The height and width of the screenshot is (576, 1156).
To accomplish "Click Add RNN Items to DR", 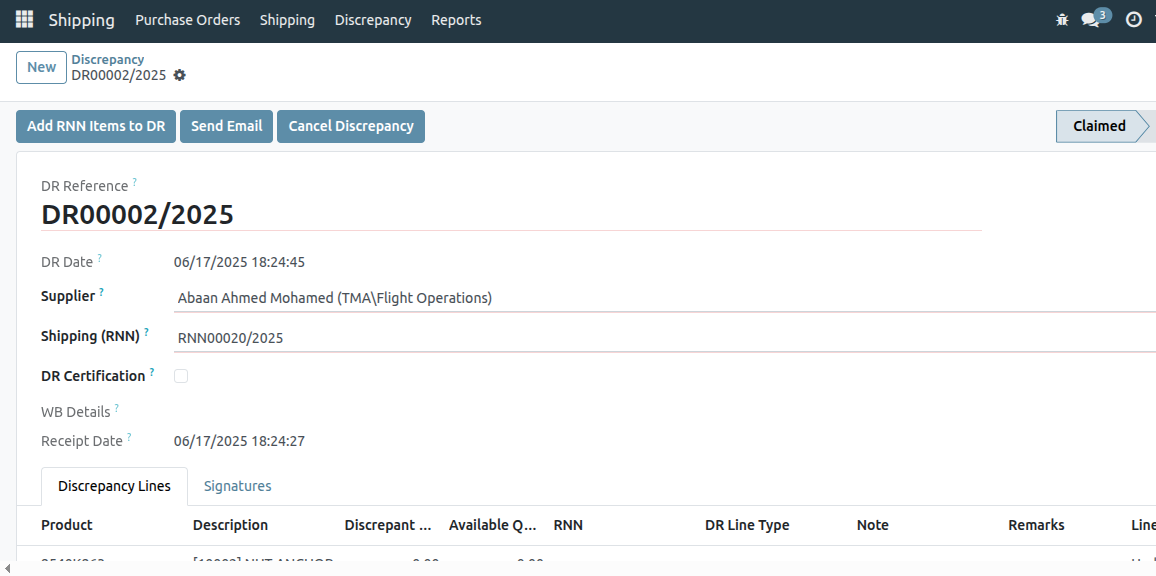I will 96,126.
